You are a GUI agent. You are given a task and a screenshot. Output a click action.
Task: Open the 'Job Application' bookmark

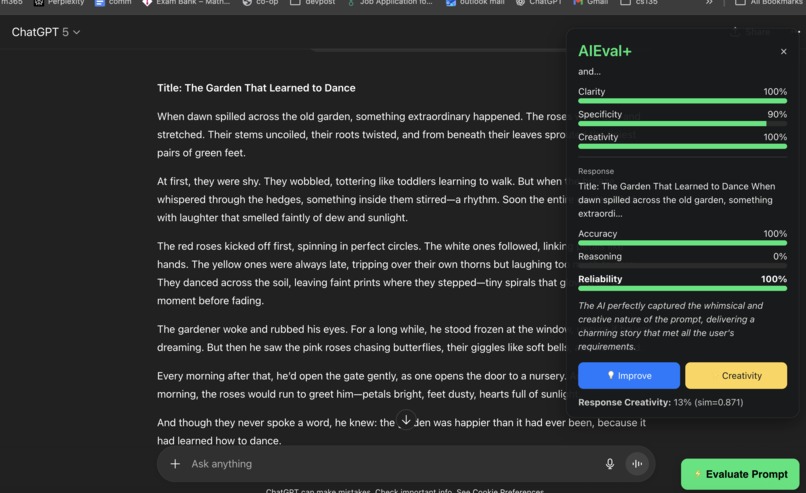click(390, 3)
